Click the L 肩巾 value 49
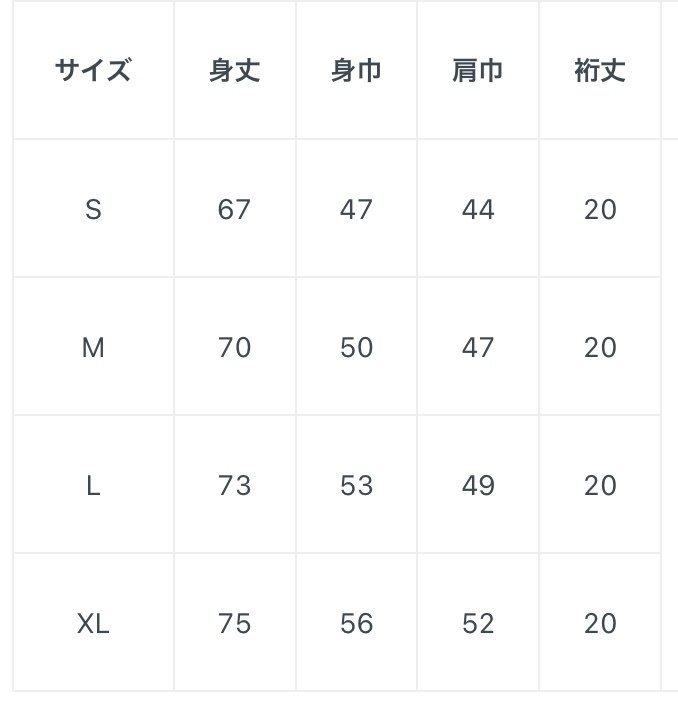Viewport: 678px width, 706px height. [478, 485]
